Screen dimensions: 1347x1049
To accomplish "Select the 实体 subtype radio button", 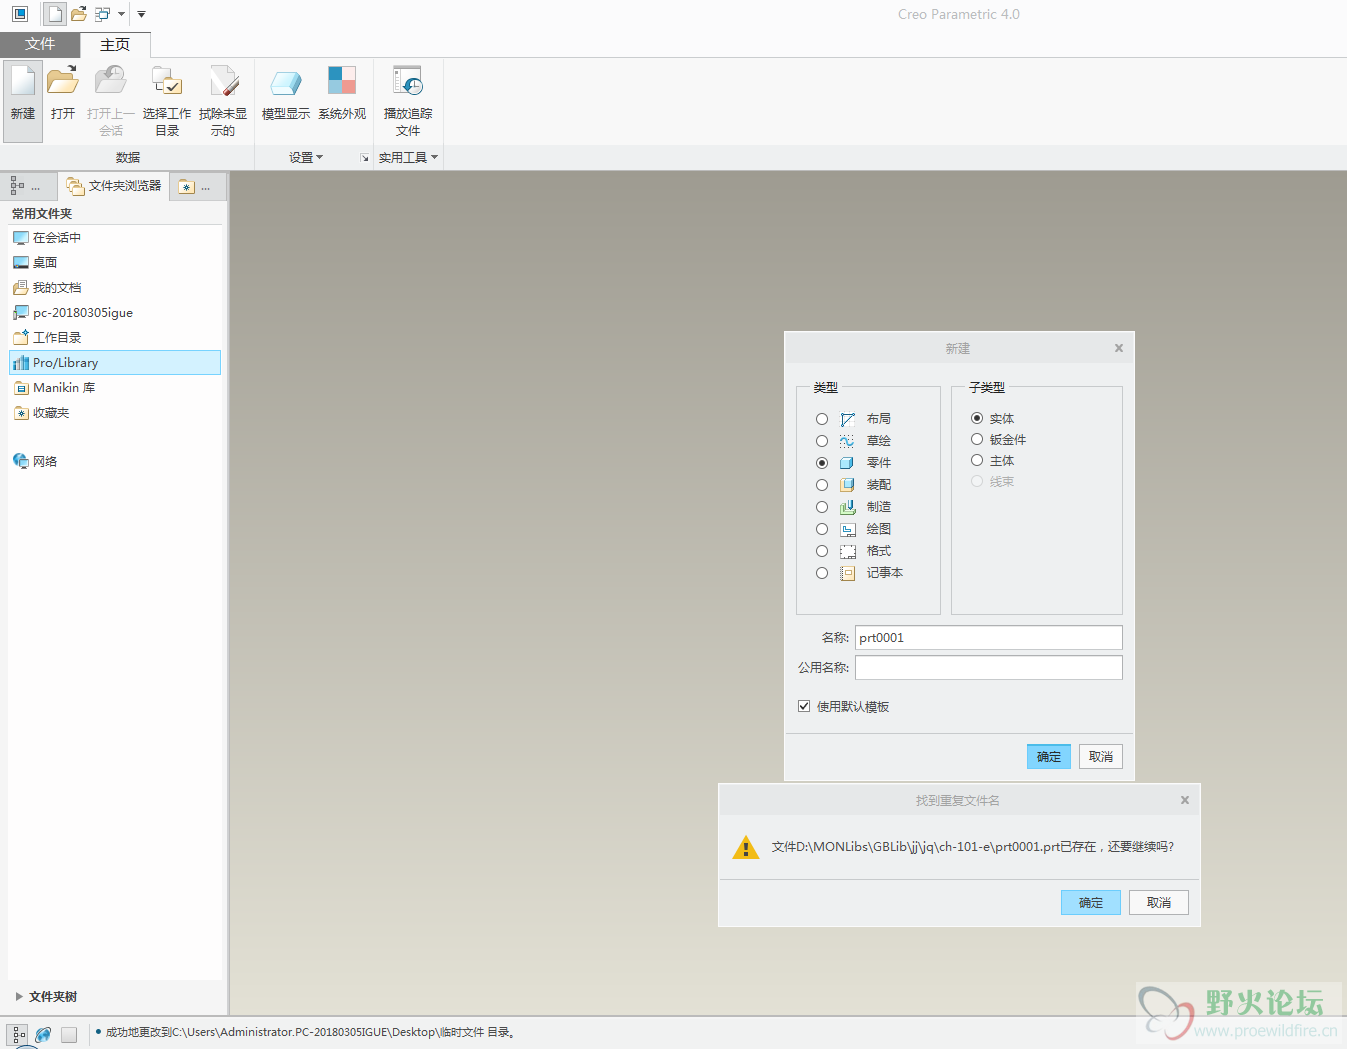I will coord(977,418).
